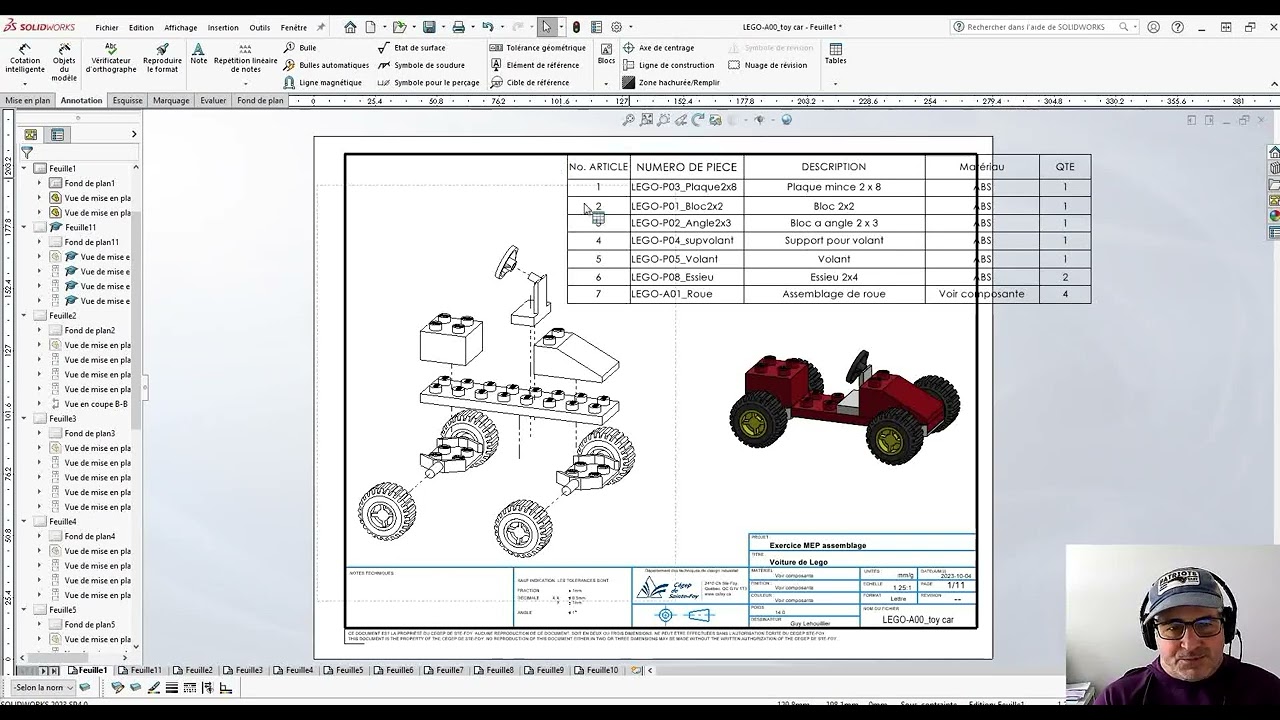Switch to the Evaluer tab
Screen dimensions: 1280x720
click(213, 100)
